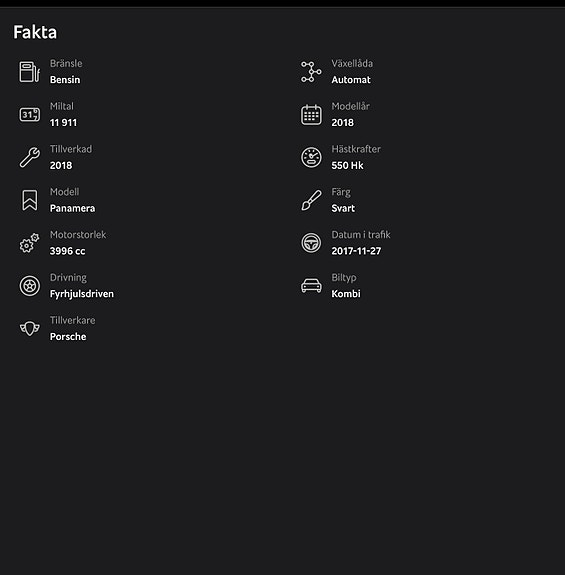The height and width of the screenshot is (575, 565).
Task: Select the wrench icon for Tillverkad
Action: click(30, 157)
